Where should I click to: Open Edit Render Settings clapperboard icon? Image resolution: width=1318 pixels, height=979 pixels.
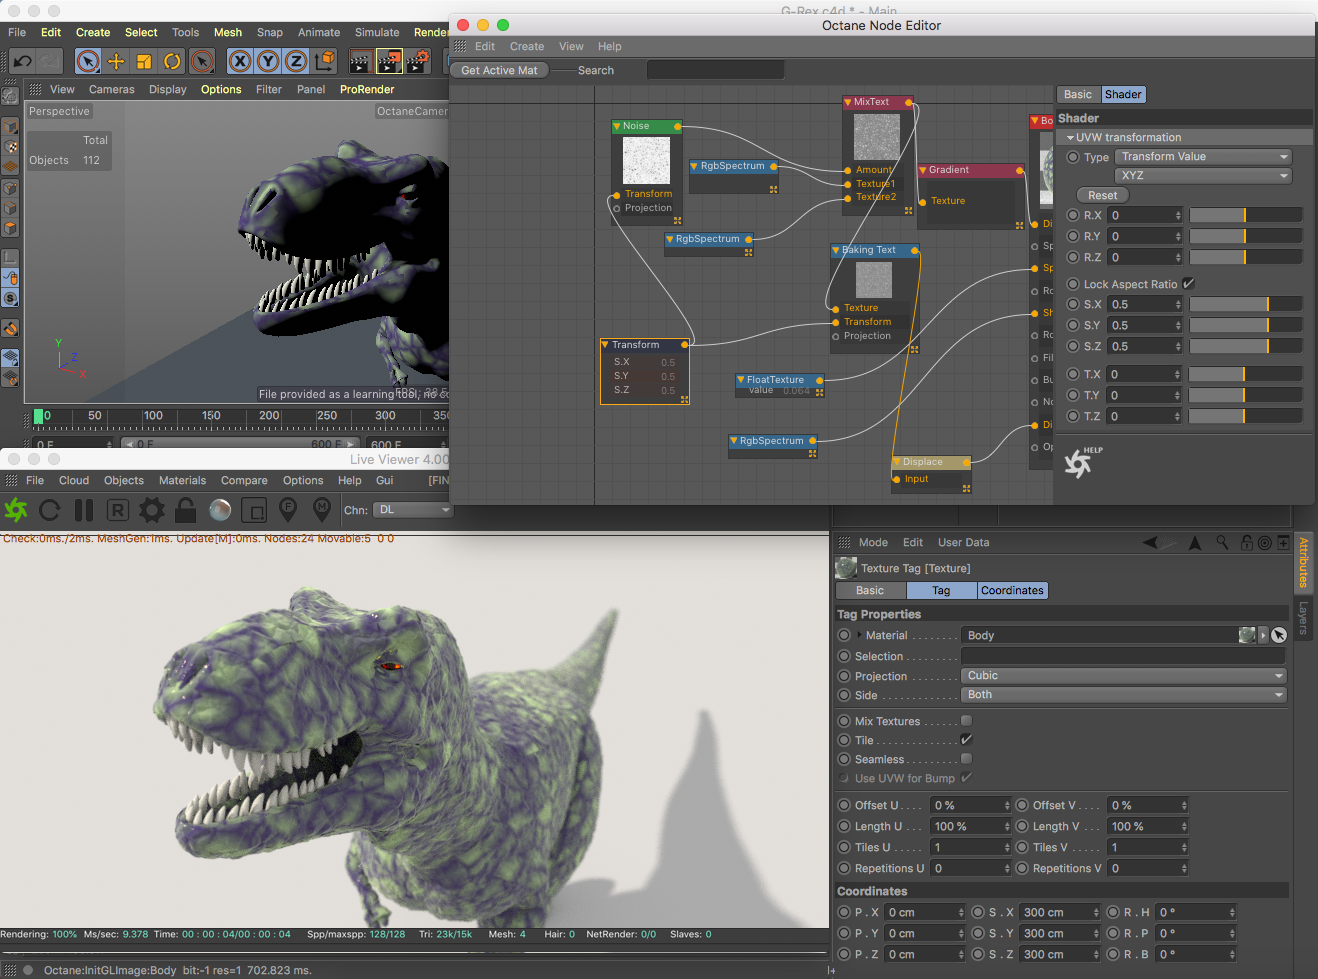[417, 62]
